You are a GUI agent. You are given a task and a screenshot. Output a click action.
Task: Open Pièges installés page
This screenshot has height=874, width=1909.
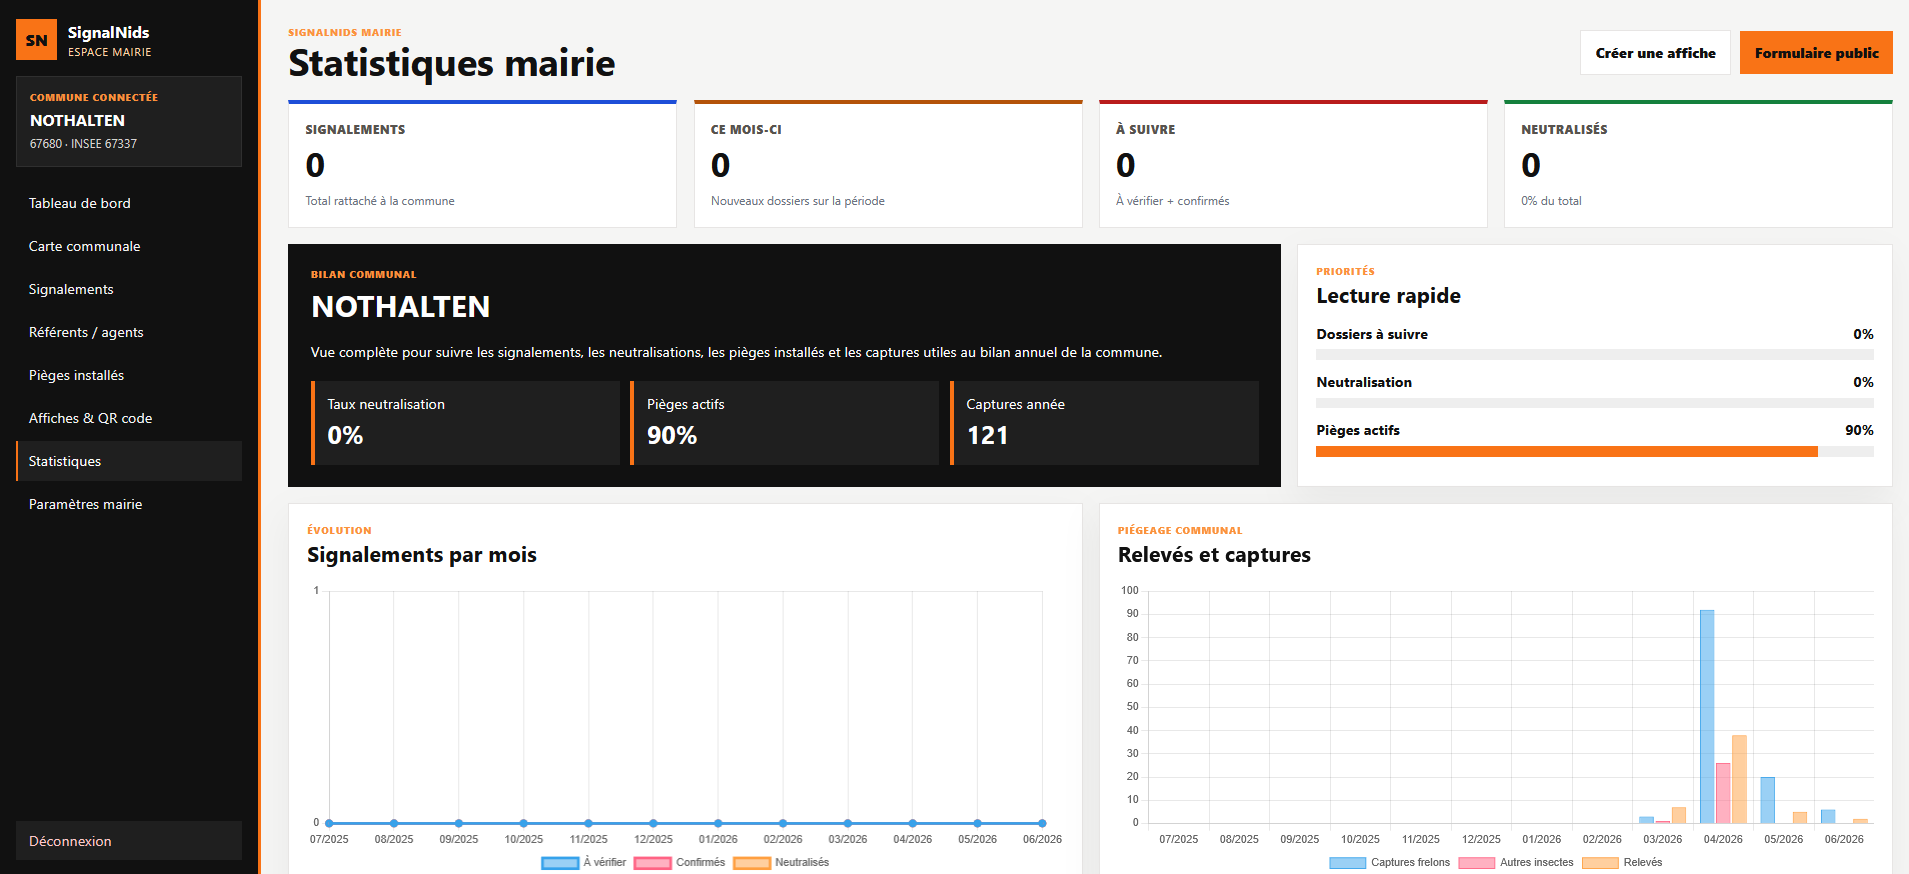(x=129, y=375)
